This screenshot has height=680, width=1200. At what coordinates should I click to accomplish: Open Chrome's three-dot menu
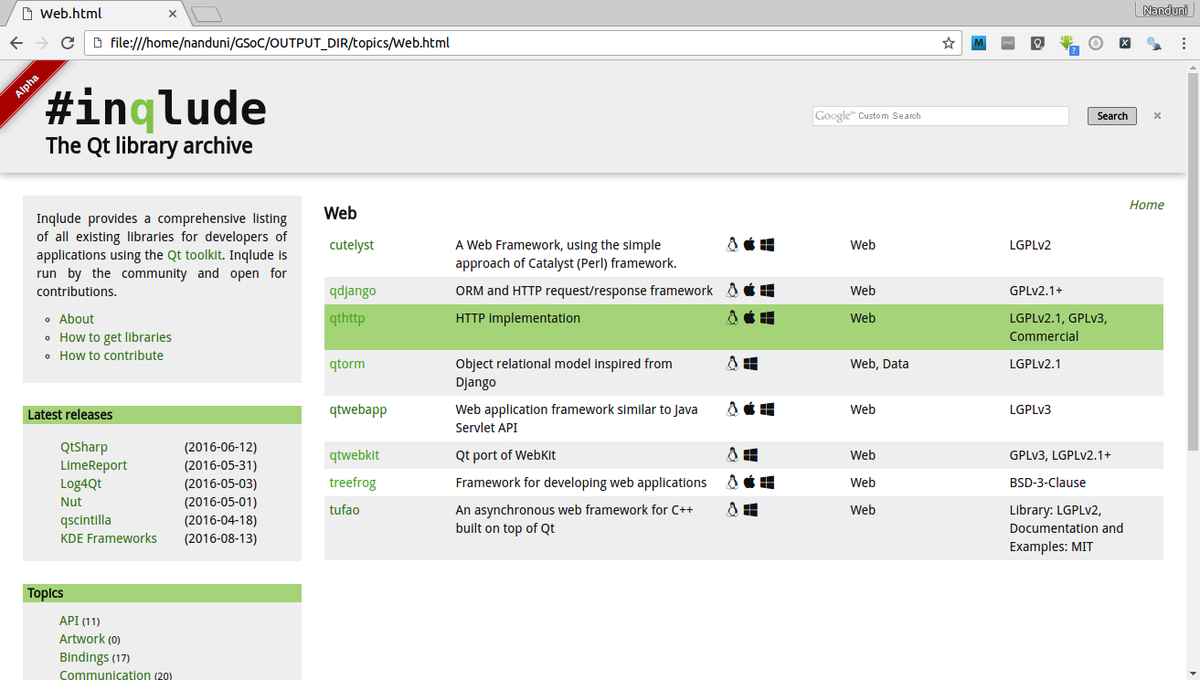1183,43
